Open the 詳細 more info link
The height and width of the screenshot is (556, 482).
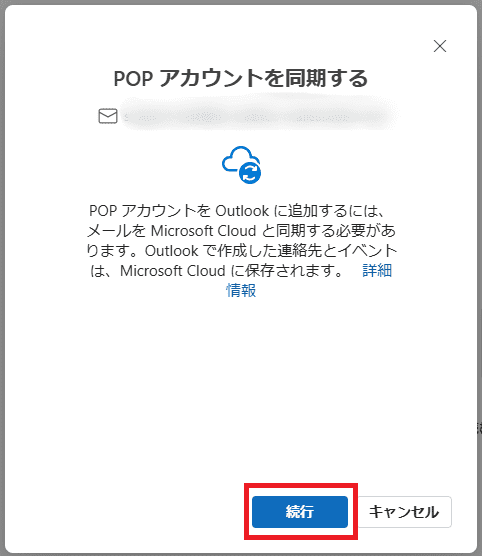click(x=377, y=271)
